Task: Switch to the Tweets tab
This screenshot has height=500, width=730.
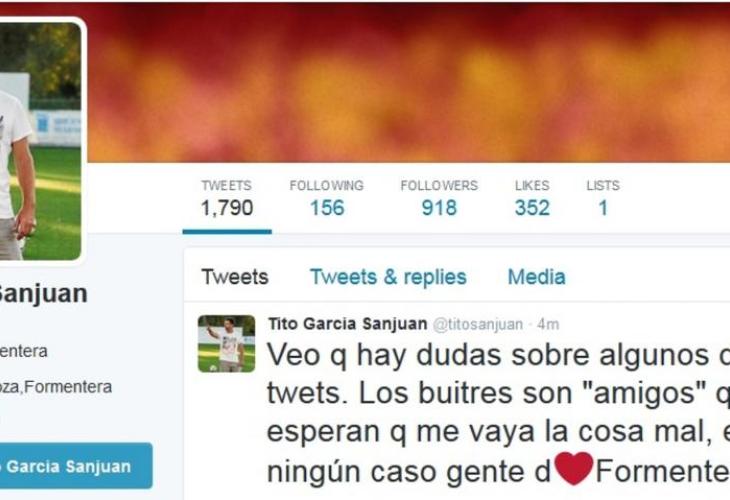Action: point(235,277)
